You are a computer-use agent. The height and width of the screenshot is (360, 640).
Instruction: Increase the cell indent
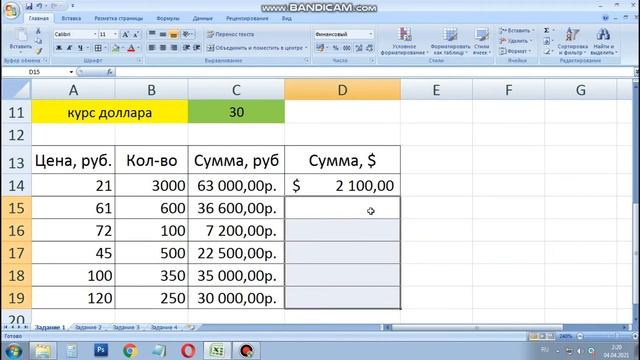pos(197,48)
